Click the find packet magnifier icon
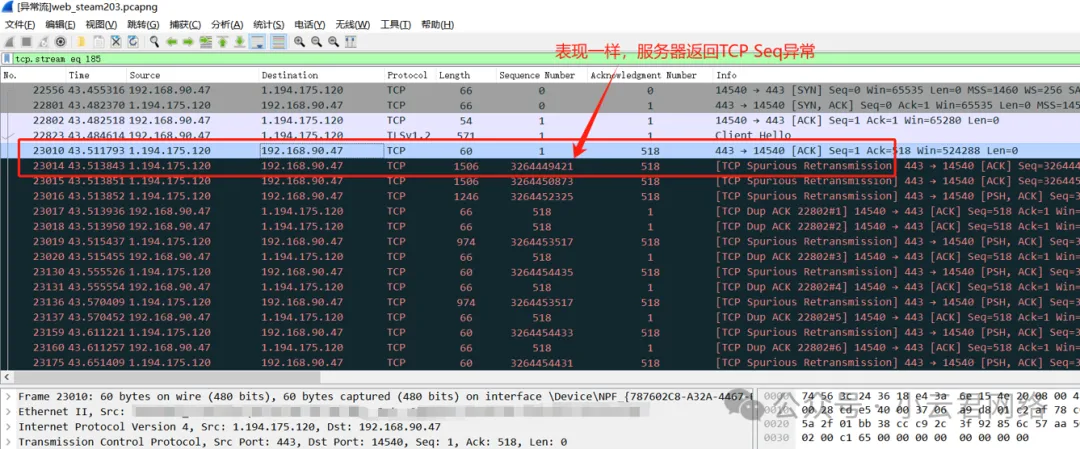Image resolution: width=1080 pixels, height=449 pixels. click(155, 42)
